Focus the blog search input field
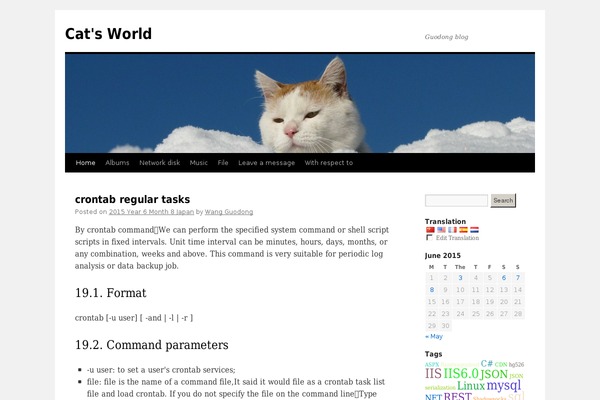Image resolution: width=600 pixels, height=400 pixels. [x=456, y=200]
